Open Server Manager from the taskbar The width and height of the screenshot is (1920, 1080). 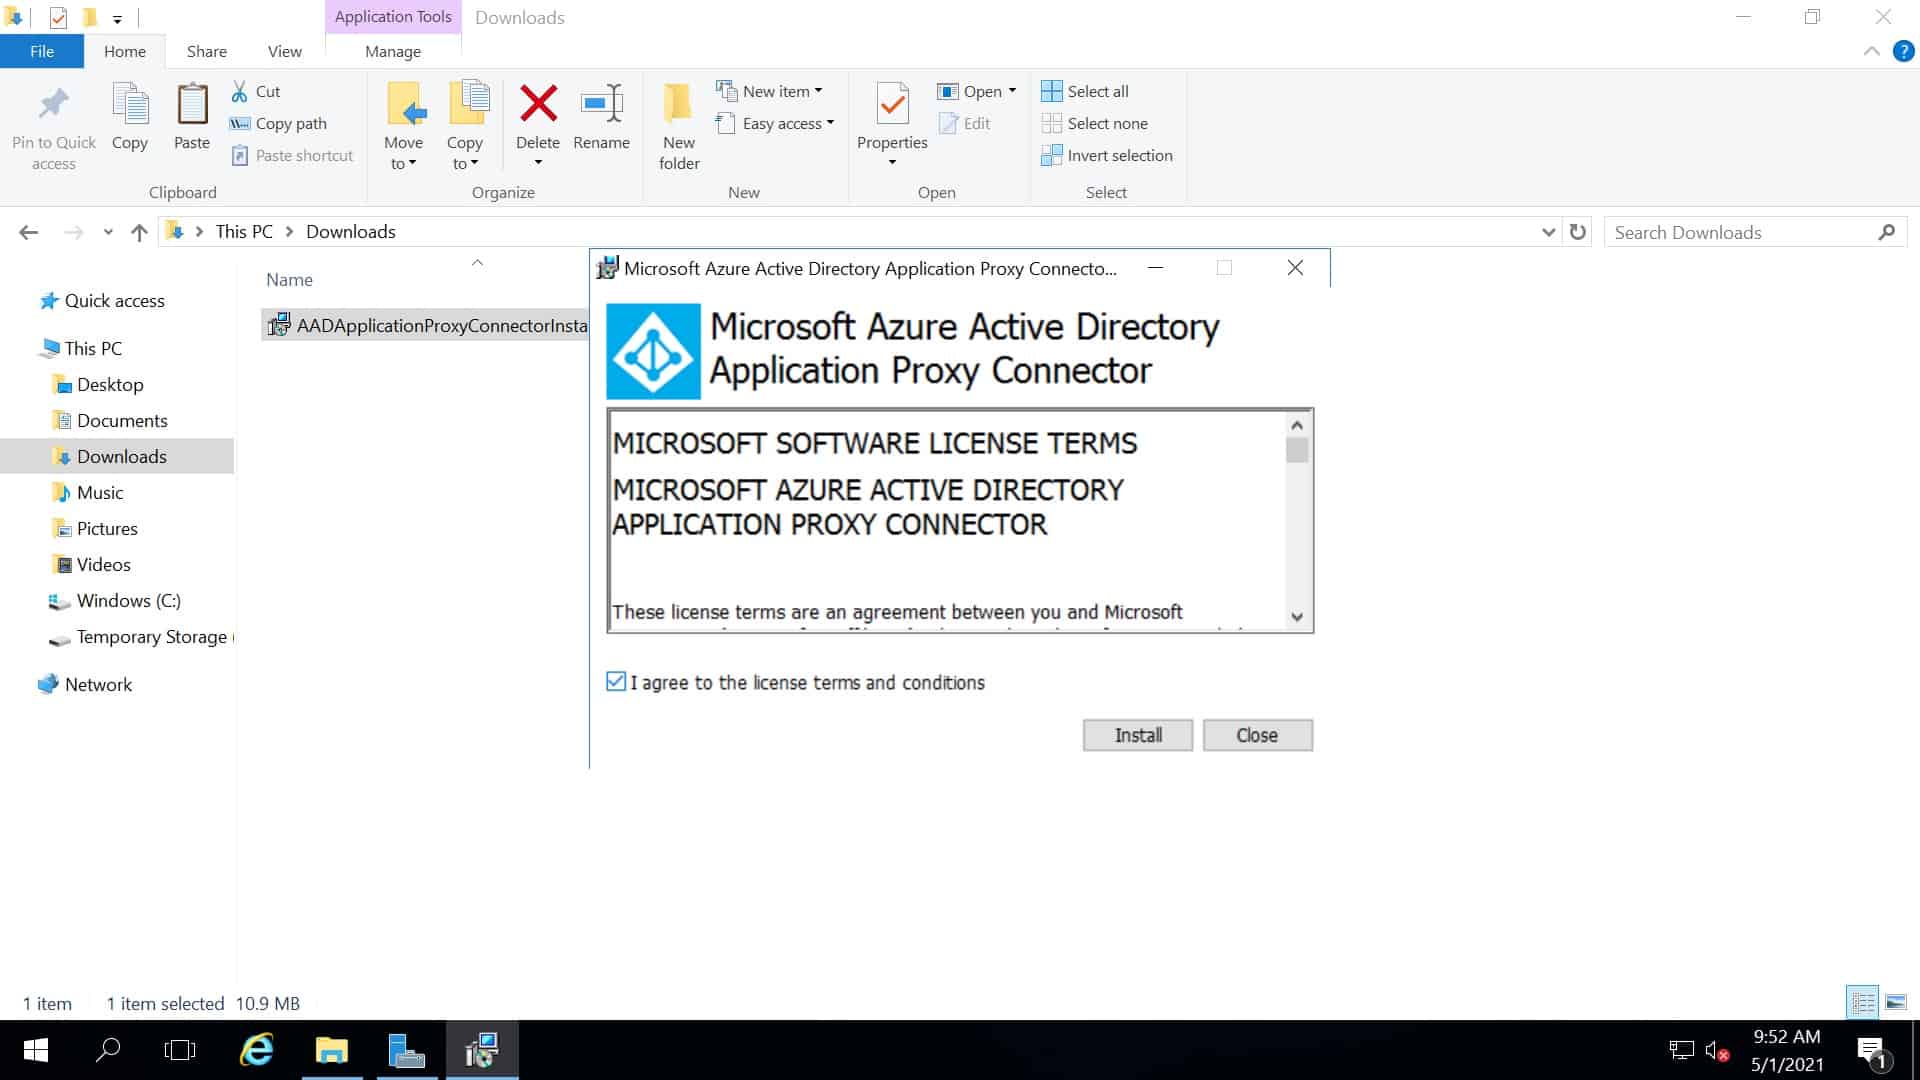406,1050
